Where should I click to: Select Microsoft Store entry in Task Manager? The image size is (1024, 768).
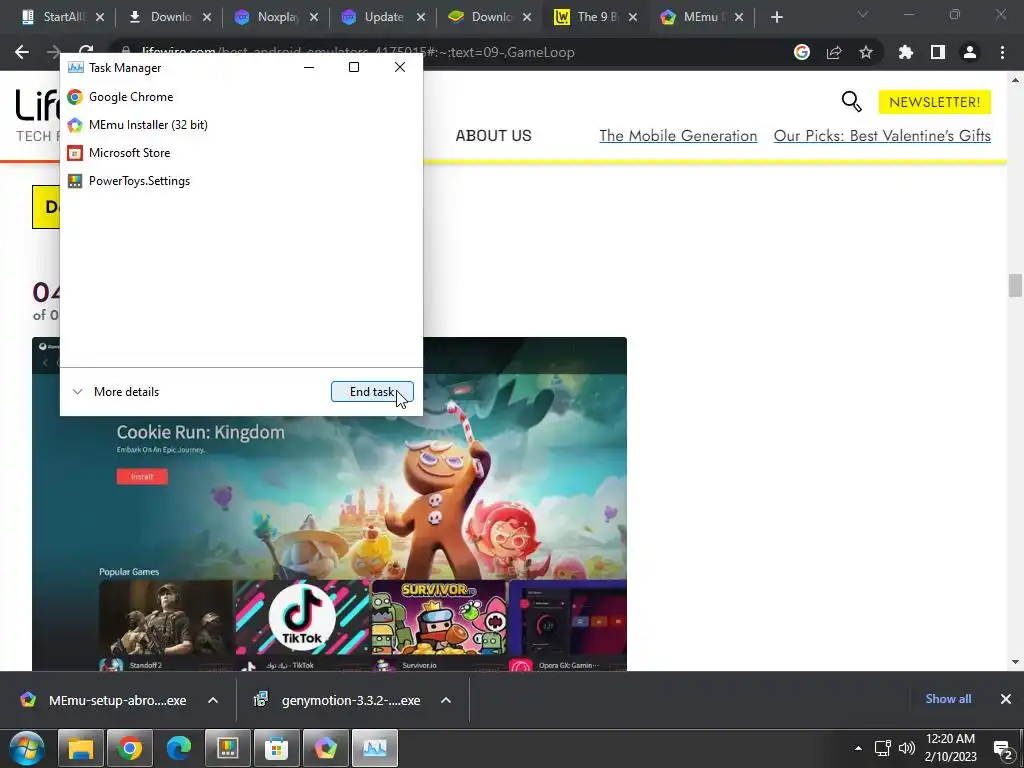click(x=241, y=153)
